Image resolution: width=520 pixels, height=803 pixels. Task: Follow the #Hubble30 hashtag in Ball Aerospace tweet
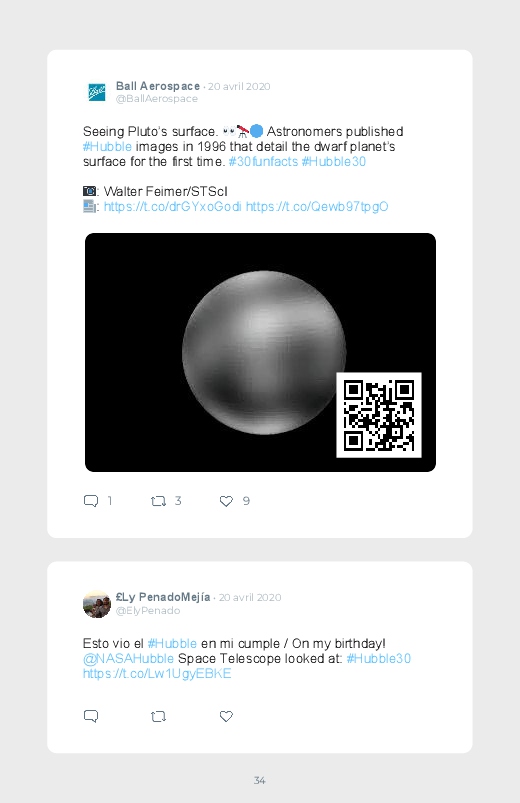(334, 161)
